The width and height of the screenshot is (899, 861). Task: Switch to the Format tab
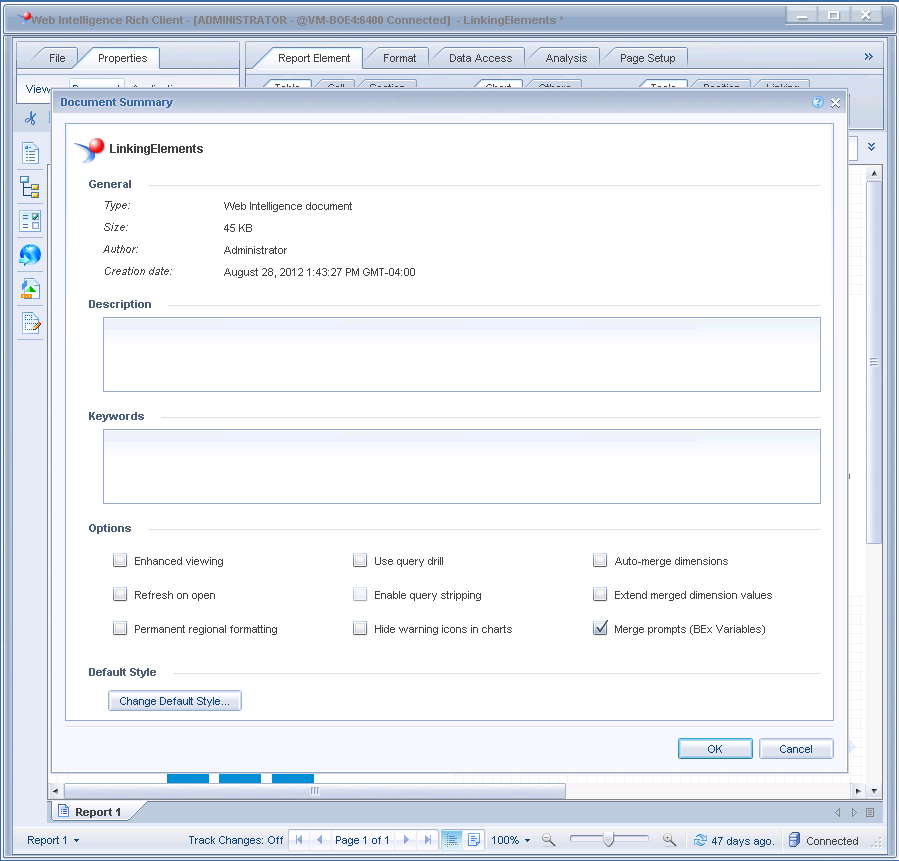point(399,58)
